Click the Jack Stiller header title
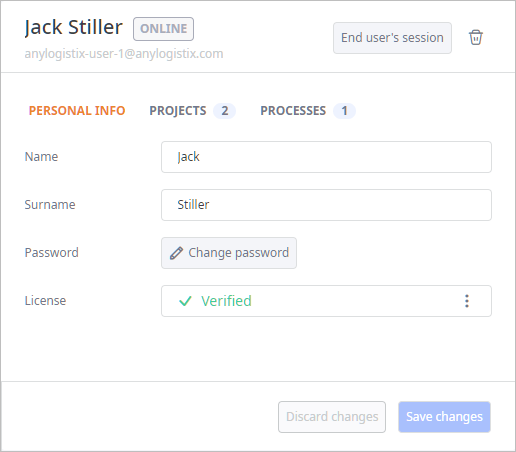 [74, 27]
